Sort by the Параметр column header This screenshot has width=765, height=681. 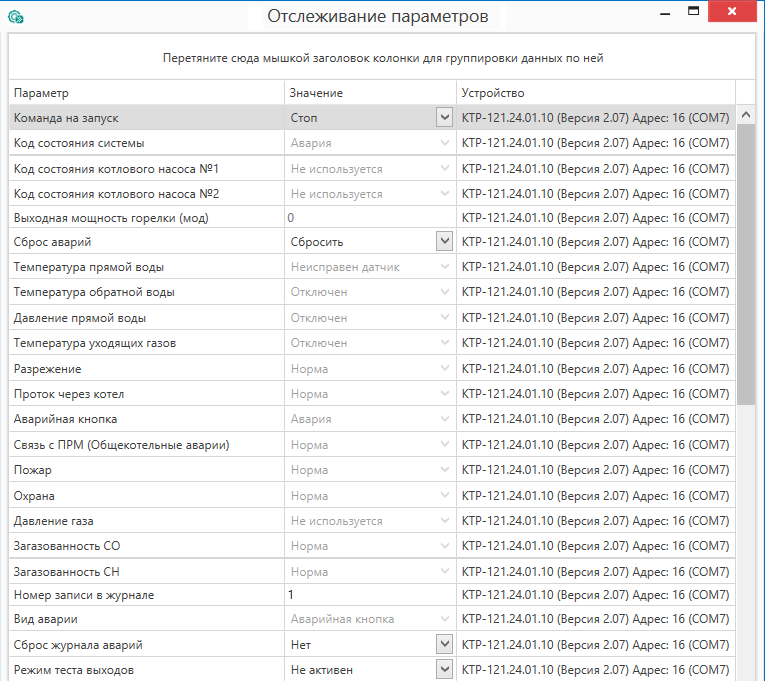(x=147, y=93)
